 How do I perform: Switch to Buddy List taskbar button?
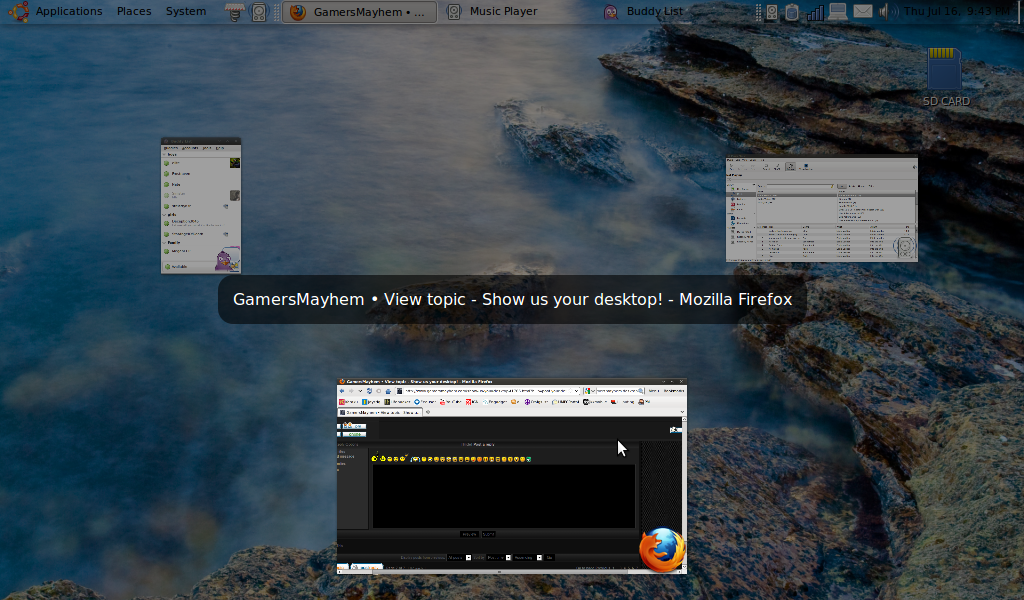pyautogui.click(x=645, y=12)
